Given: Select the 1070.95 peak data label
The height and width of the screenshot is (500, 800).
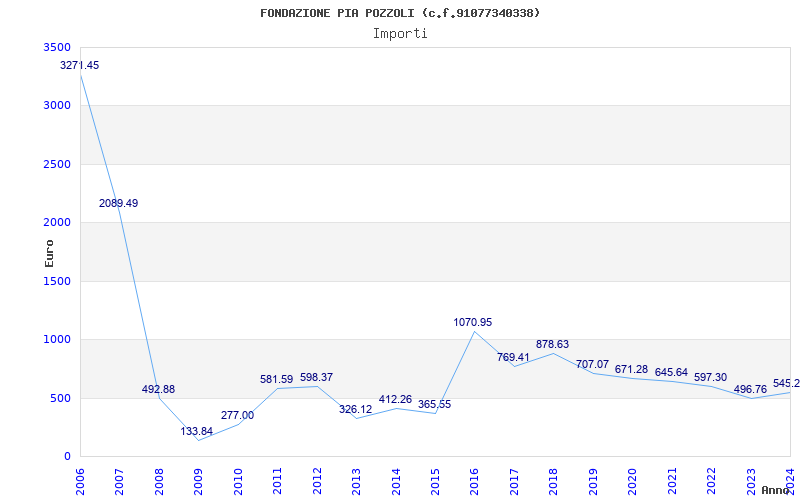Looking at the screenshot, I should click(x=473, y=322).
